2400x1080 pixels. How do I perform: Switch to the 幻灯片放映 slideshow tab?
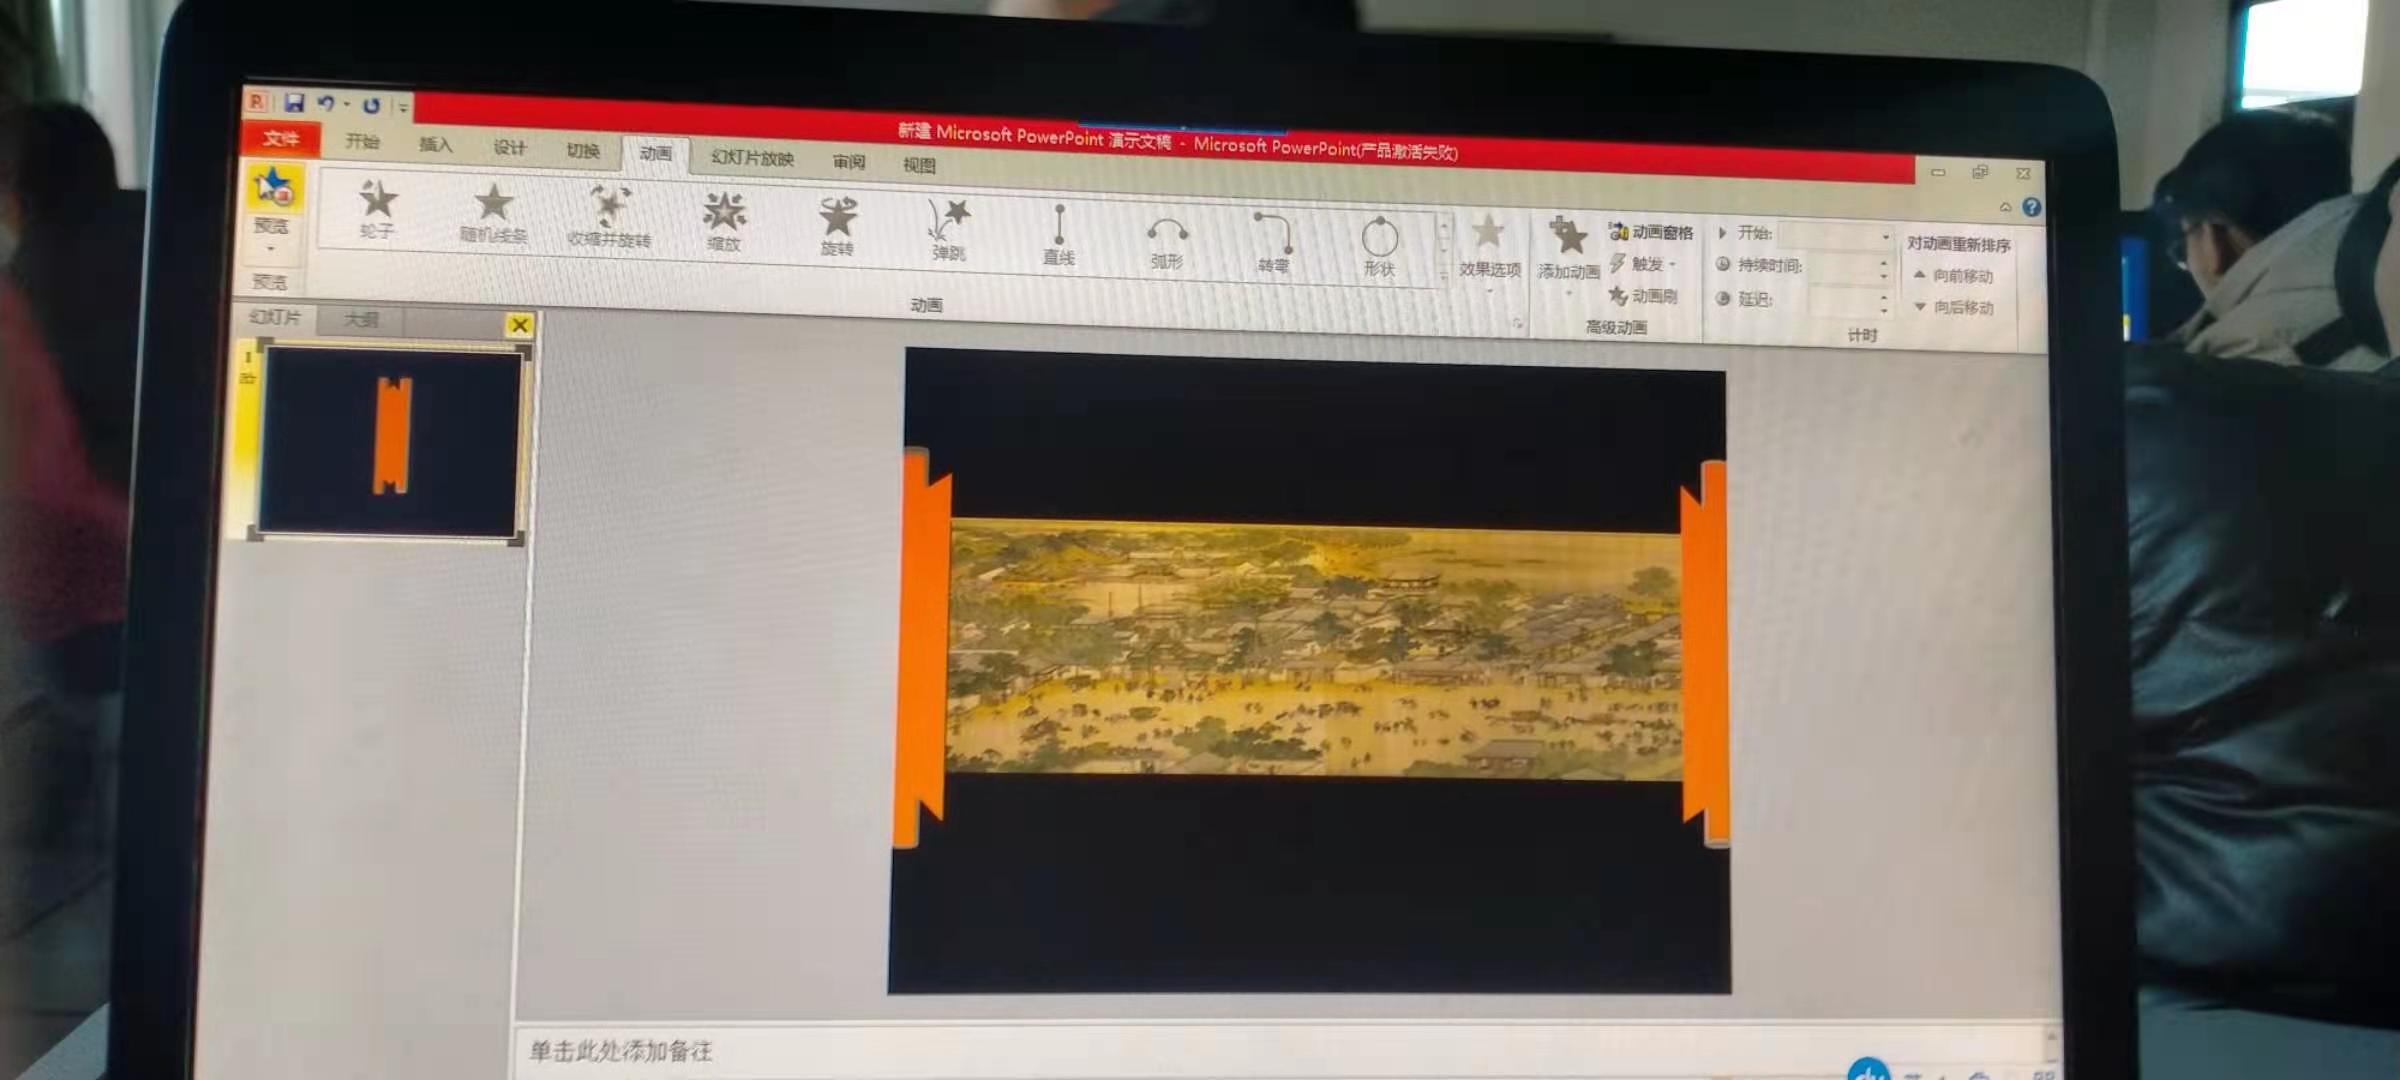[x=752, y=158]
